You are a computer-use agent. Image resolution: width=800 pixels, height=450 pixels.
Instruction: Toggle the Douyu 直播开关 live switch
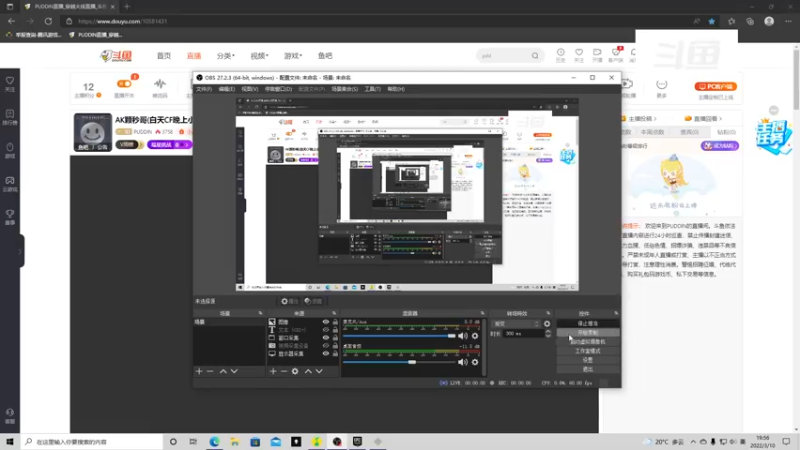(124, 84)
